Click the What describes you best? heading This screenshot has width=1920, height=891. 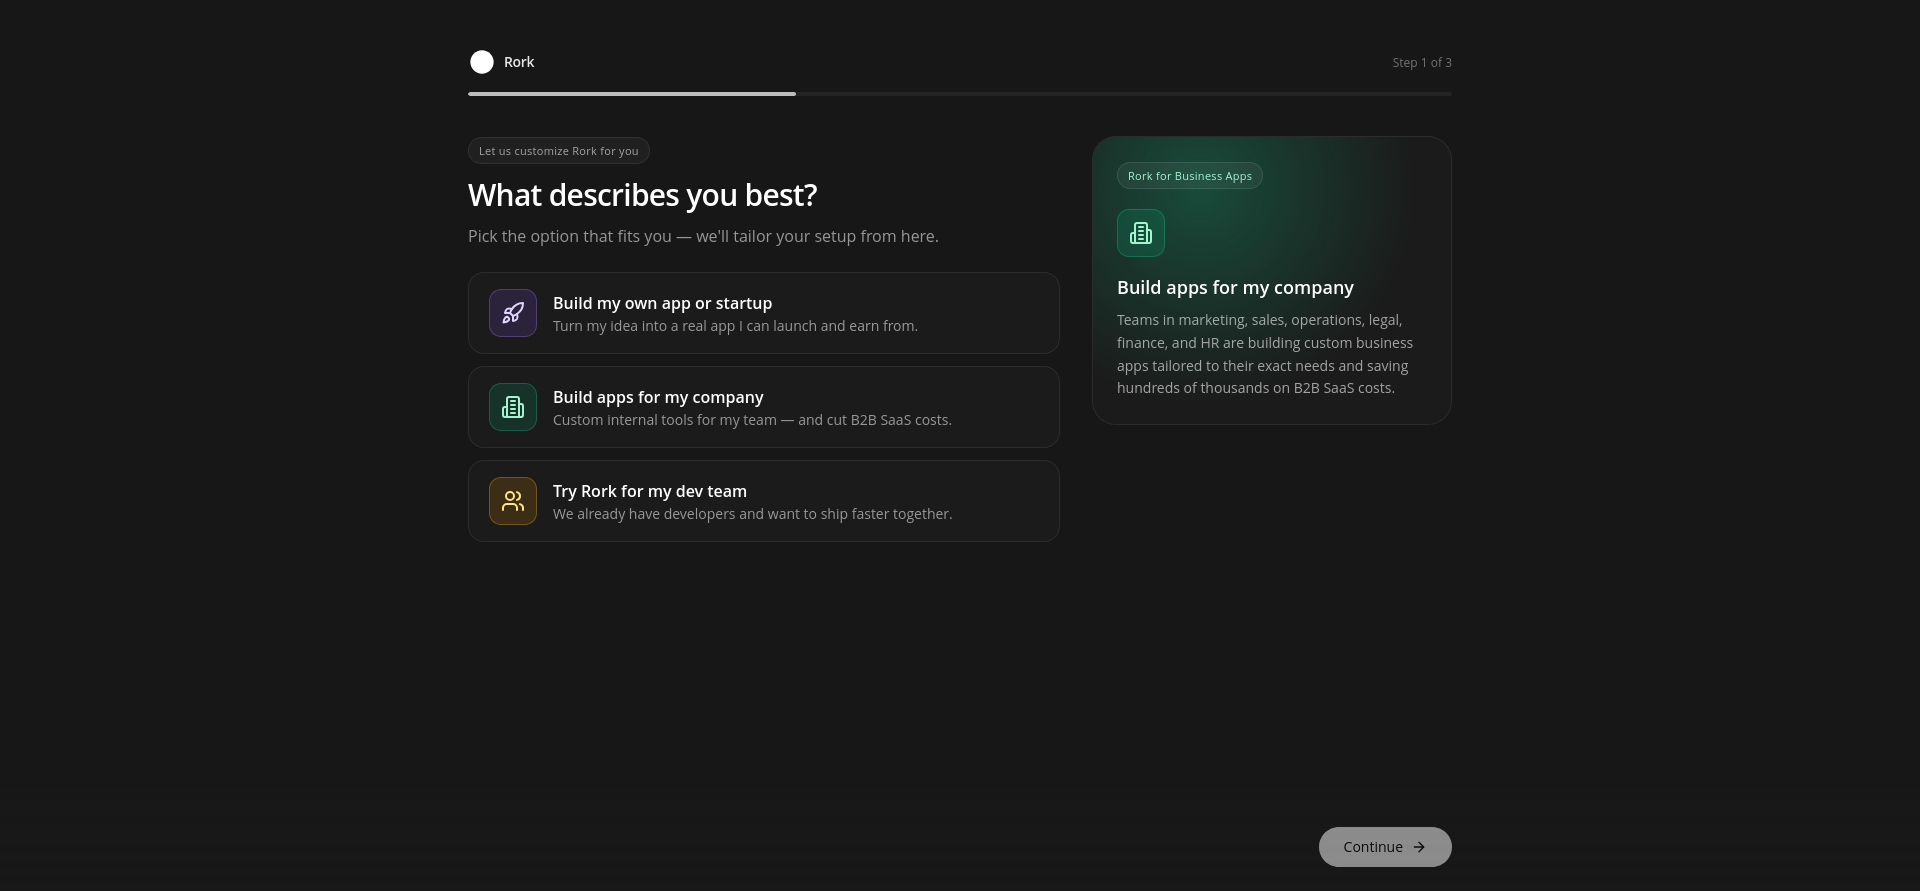point(643,195)
